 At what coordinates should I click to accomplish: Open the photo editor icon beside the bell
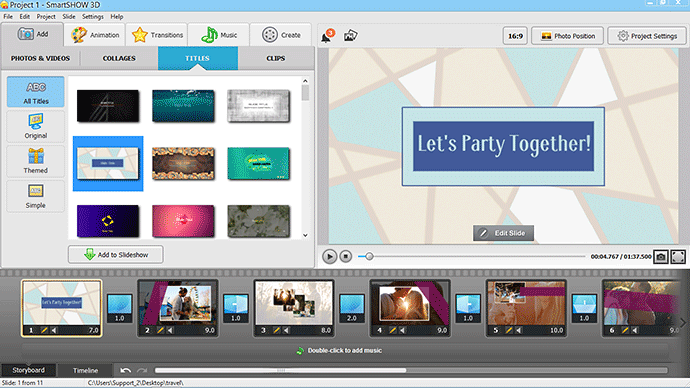(x=350, y=36)
